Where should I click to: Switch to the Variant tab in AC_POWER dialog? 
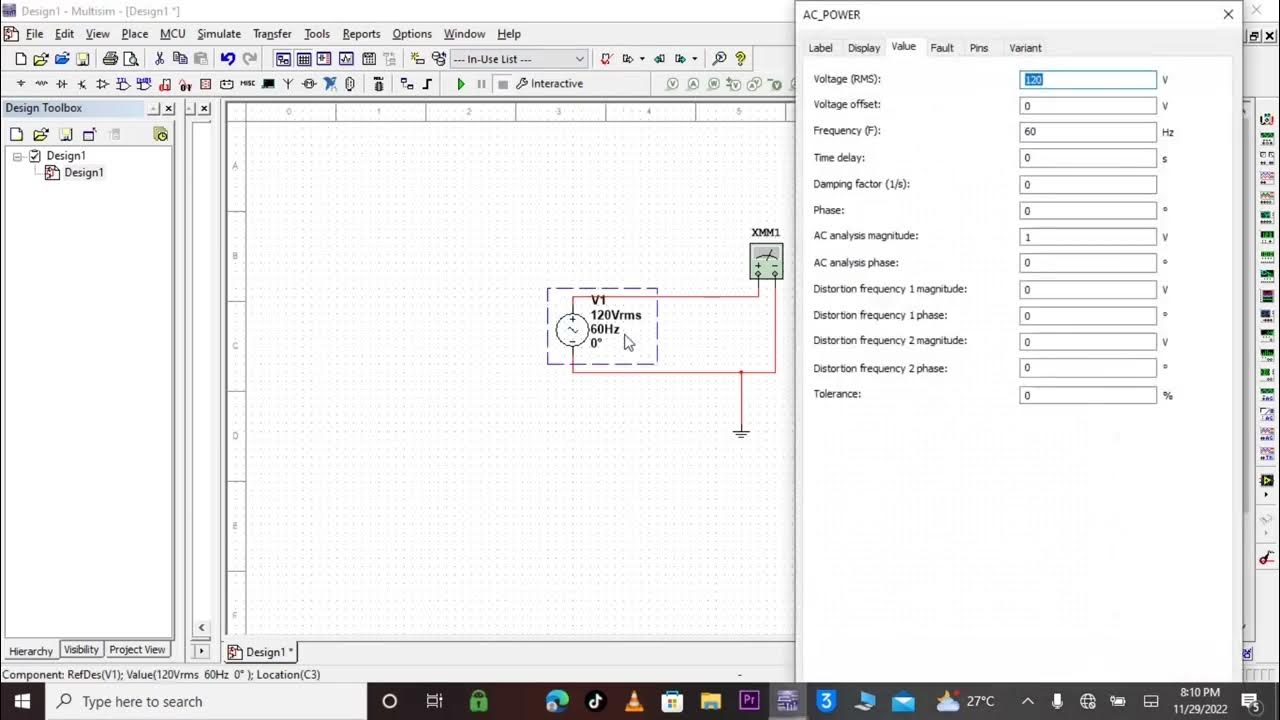(x=1025, y=48)
